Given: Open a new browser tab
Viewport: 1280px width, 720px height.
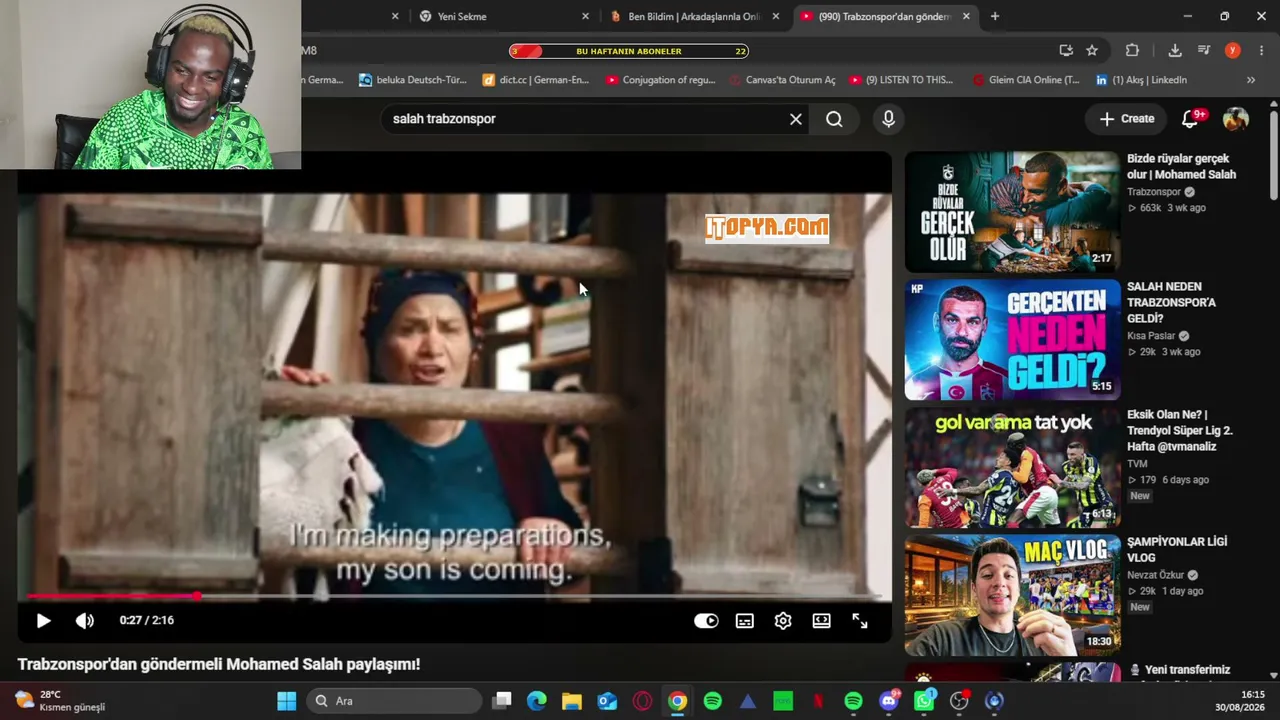Looking at the screenshot, I should (994, 16).
